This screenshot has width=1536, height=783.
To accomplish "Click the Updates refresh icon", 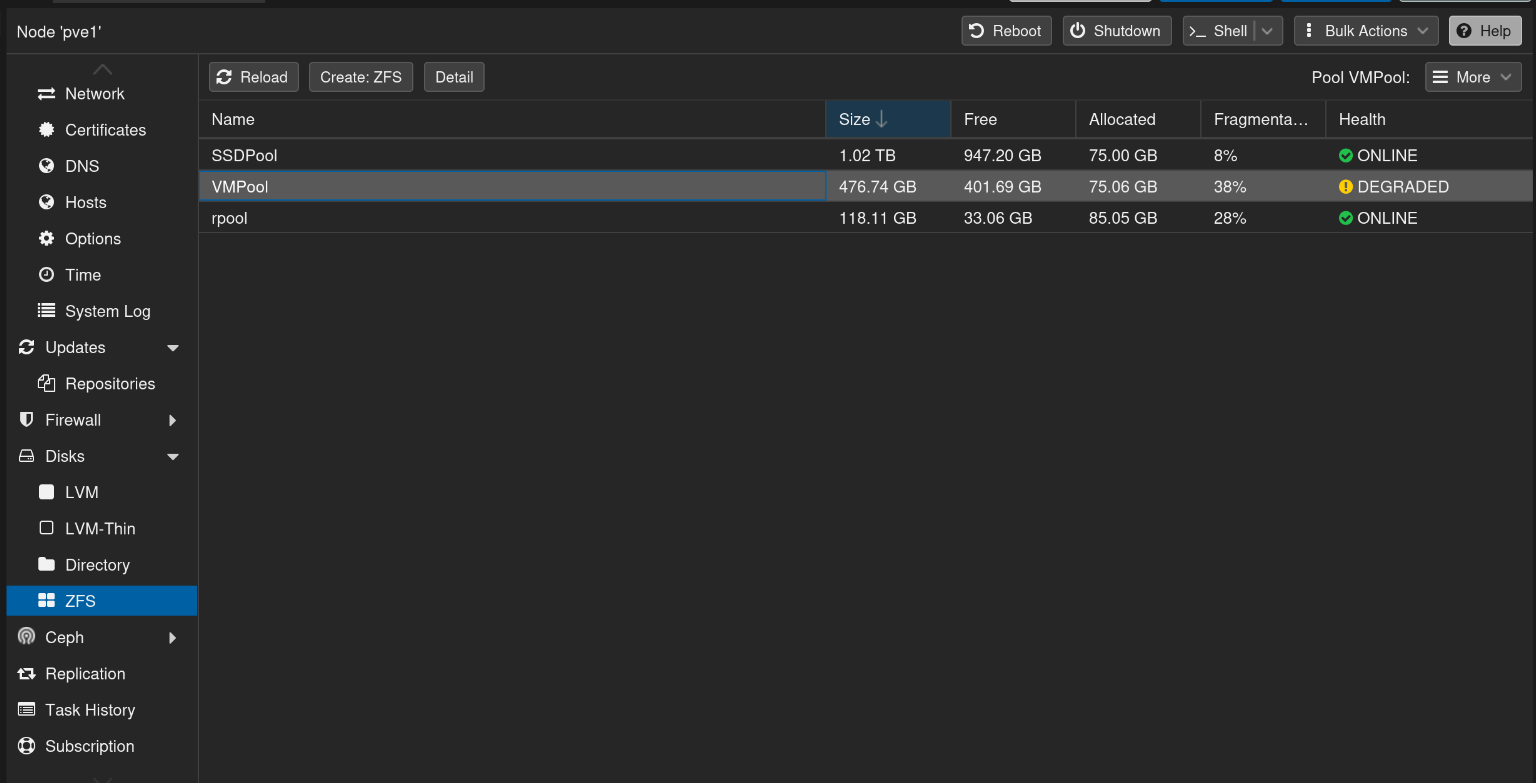I will click(26, 347).
